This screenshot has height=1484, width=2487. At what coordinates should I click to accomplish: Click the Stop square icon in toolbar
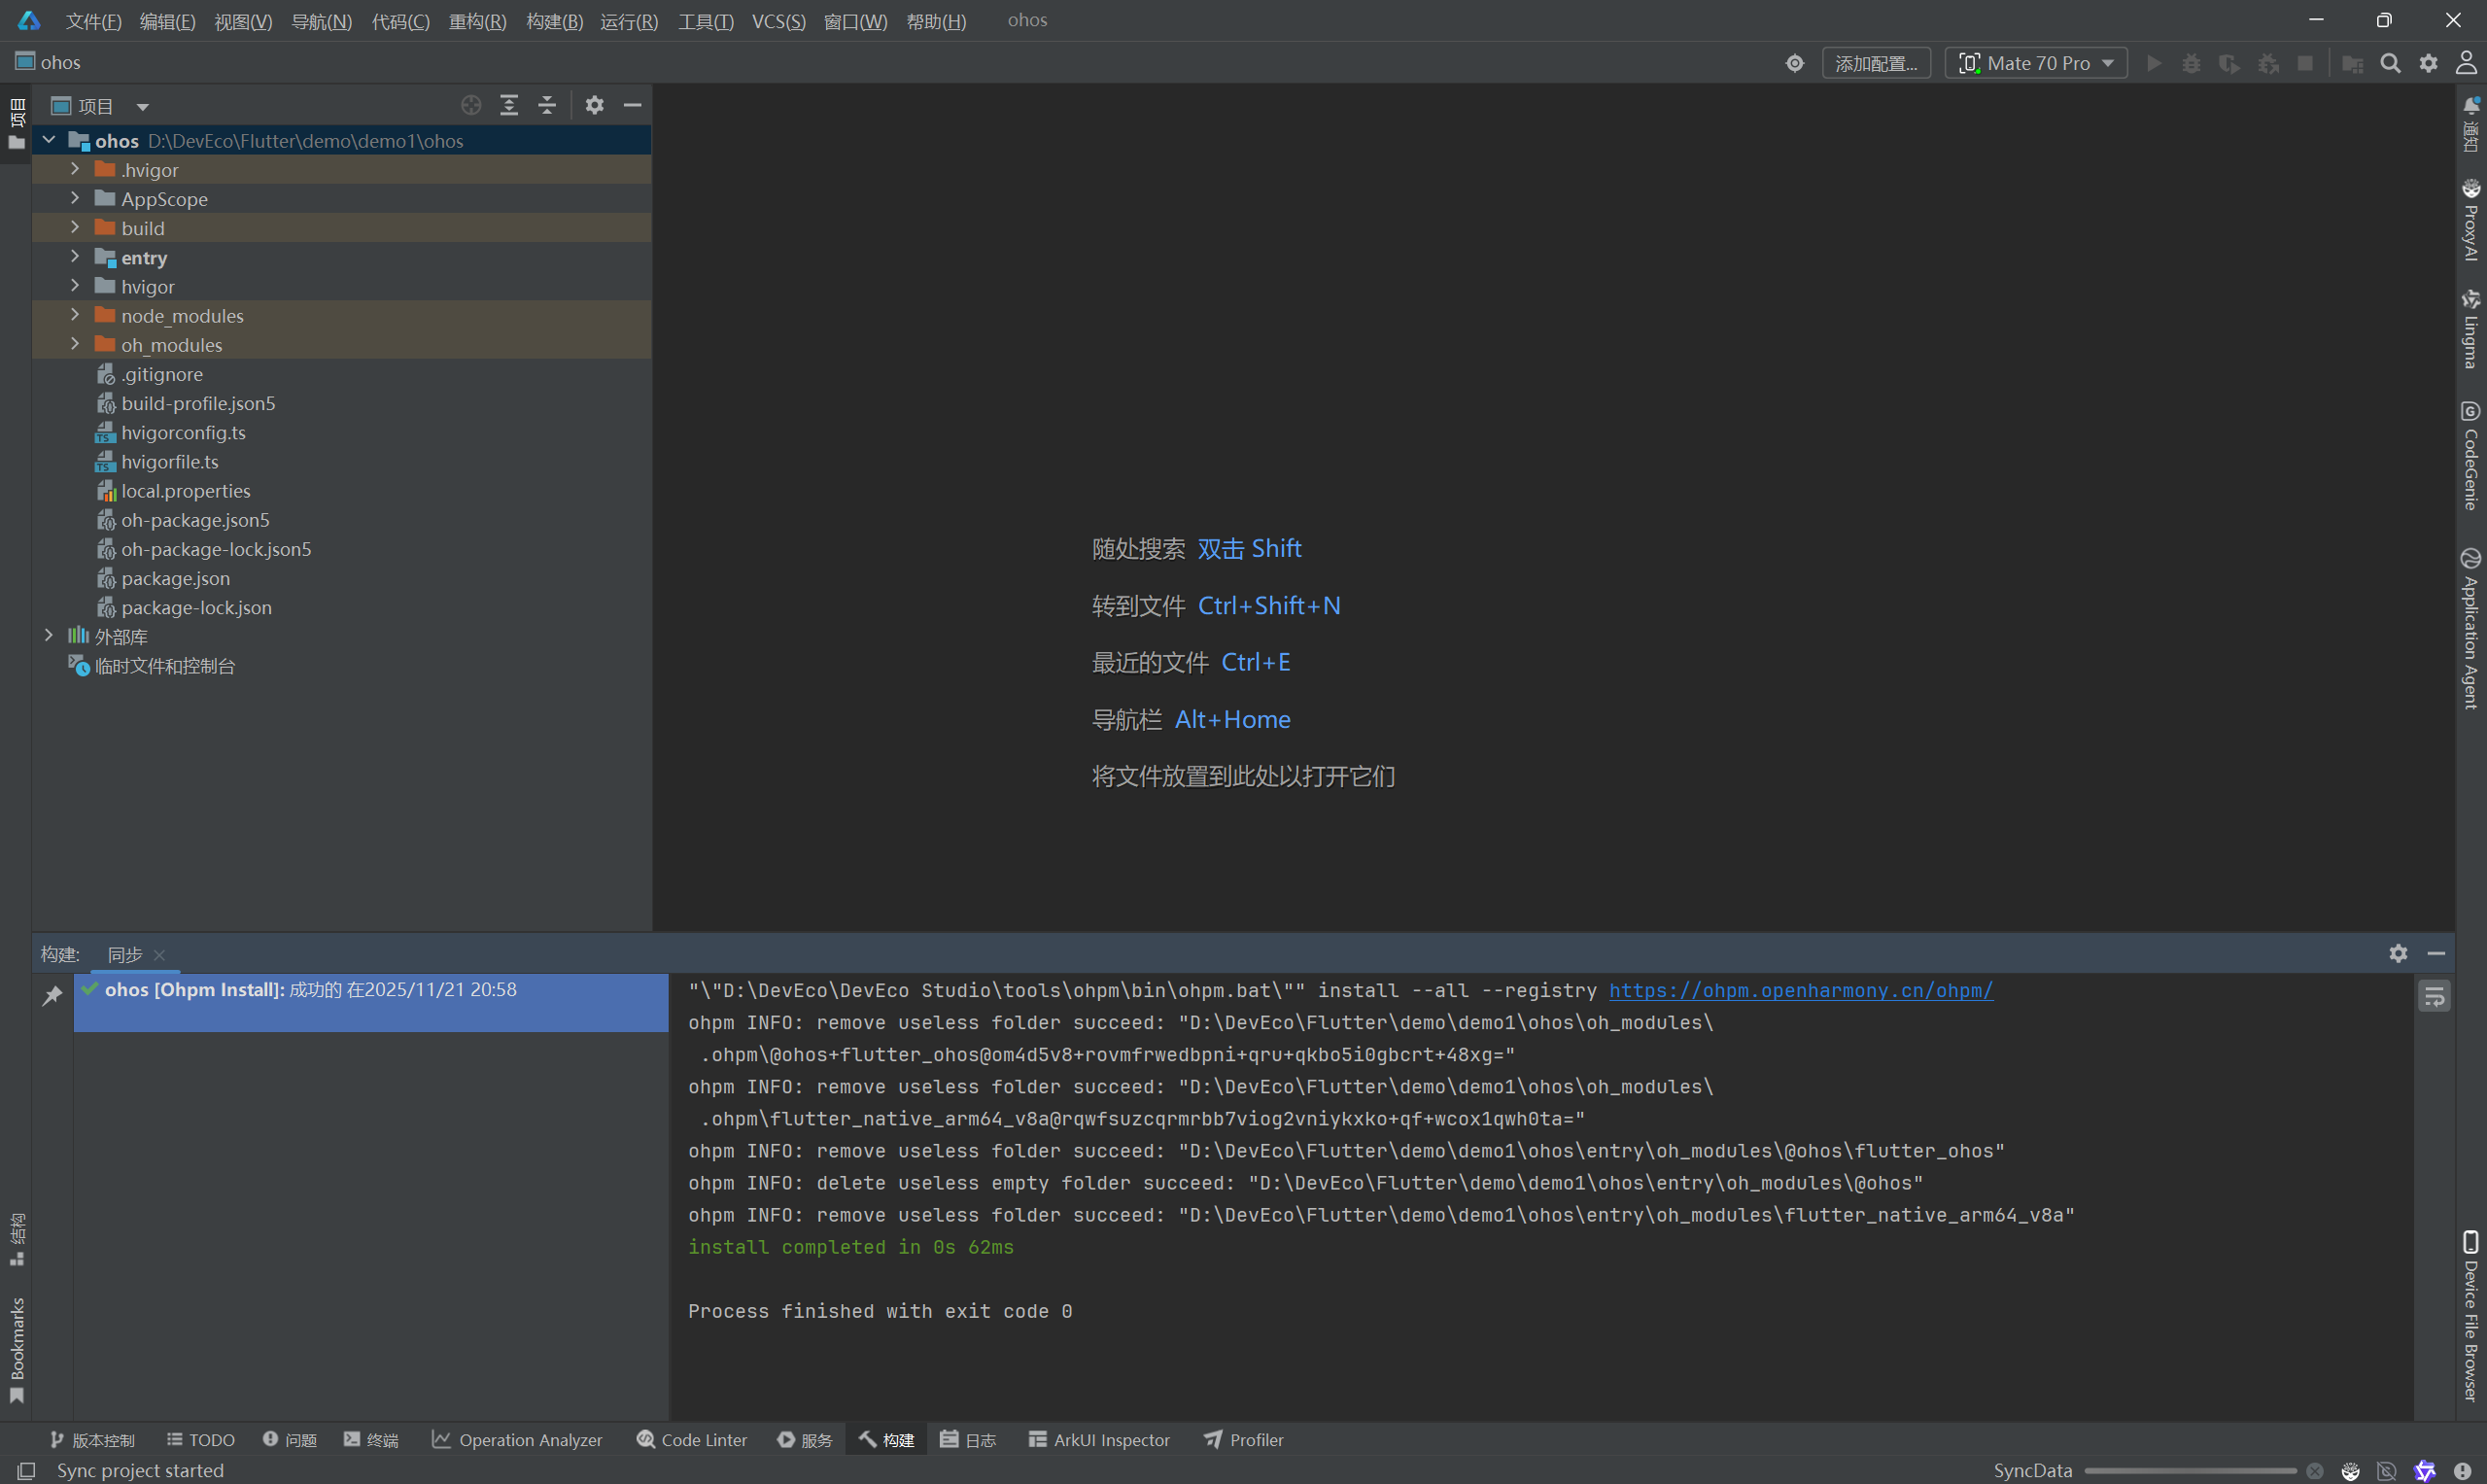point(2305,63)
